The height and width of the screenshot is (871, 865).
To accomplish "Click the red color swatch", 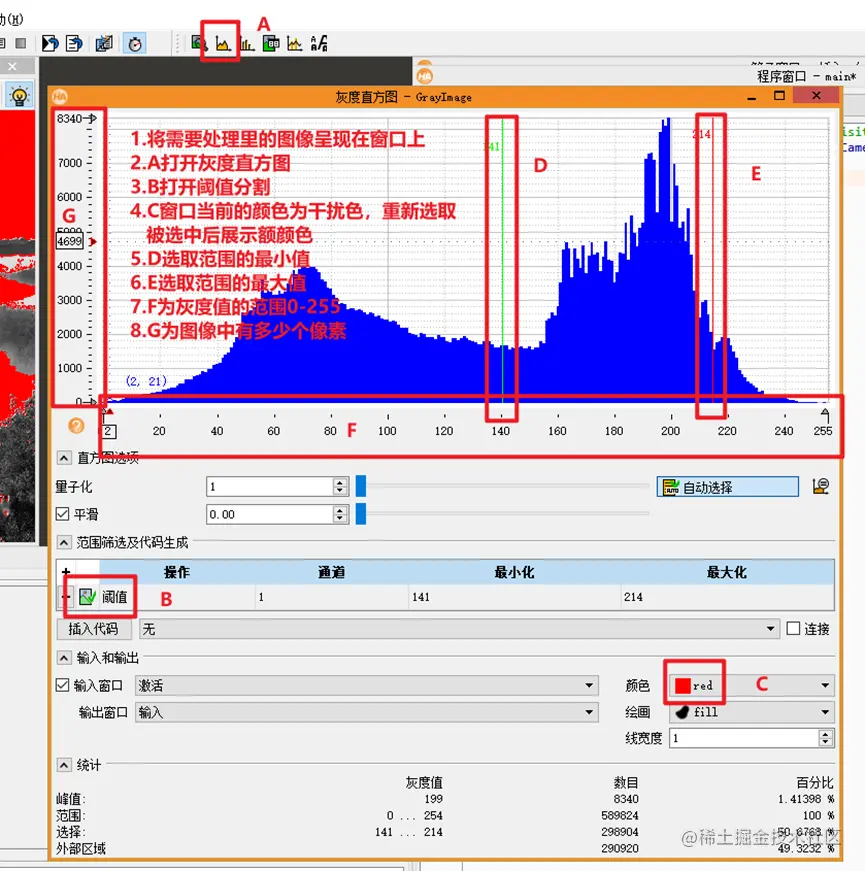I will coord(683,686).
